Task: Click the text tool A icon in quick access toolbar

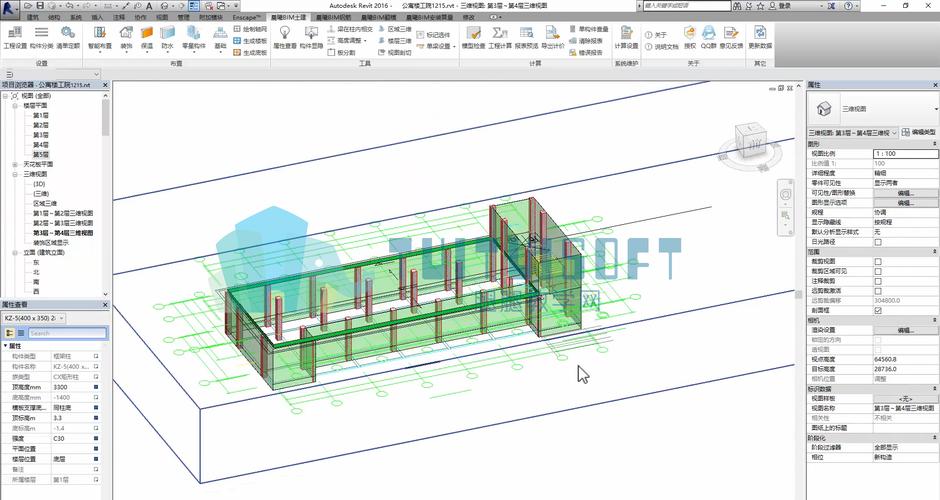Action: [149, 5]
